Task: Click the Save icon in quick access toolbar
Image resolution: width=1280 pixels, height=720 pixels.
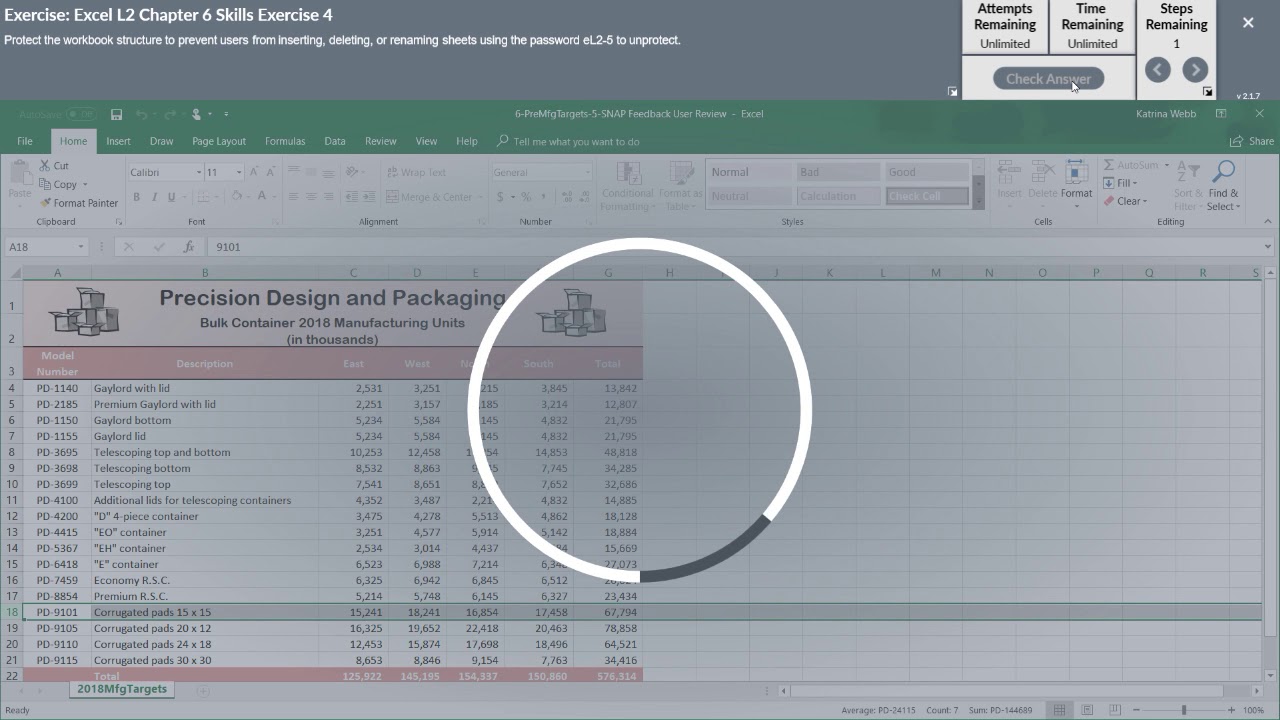Action: [117, 114]
